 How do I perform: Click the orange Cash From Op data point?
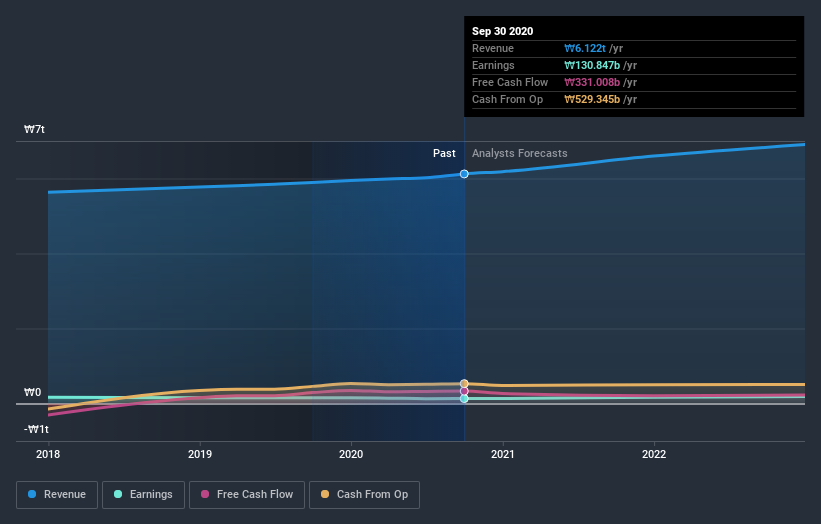(x=464, y=384)
